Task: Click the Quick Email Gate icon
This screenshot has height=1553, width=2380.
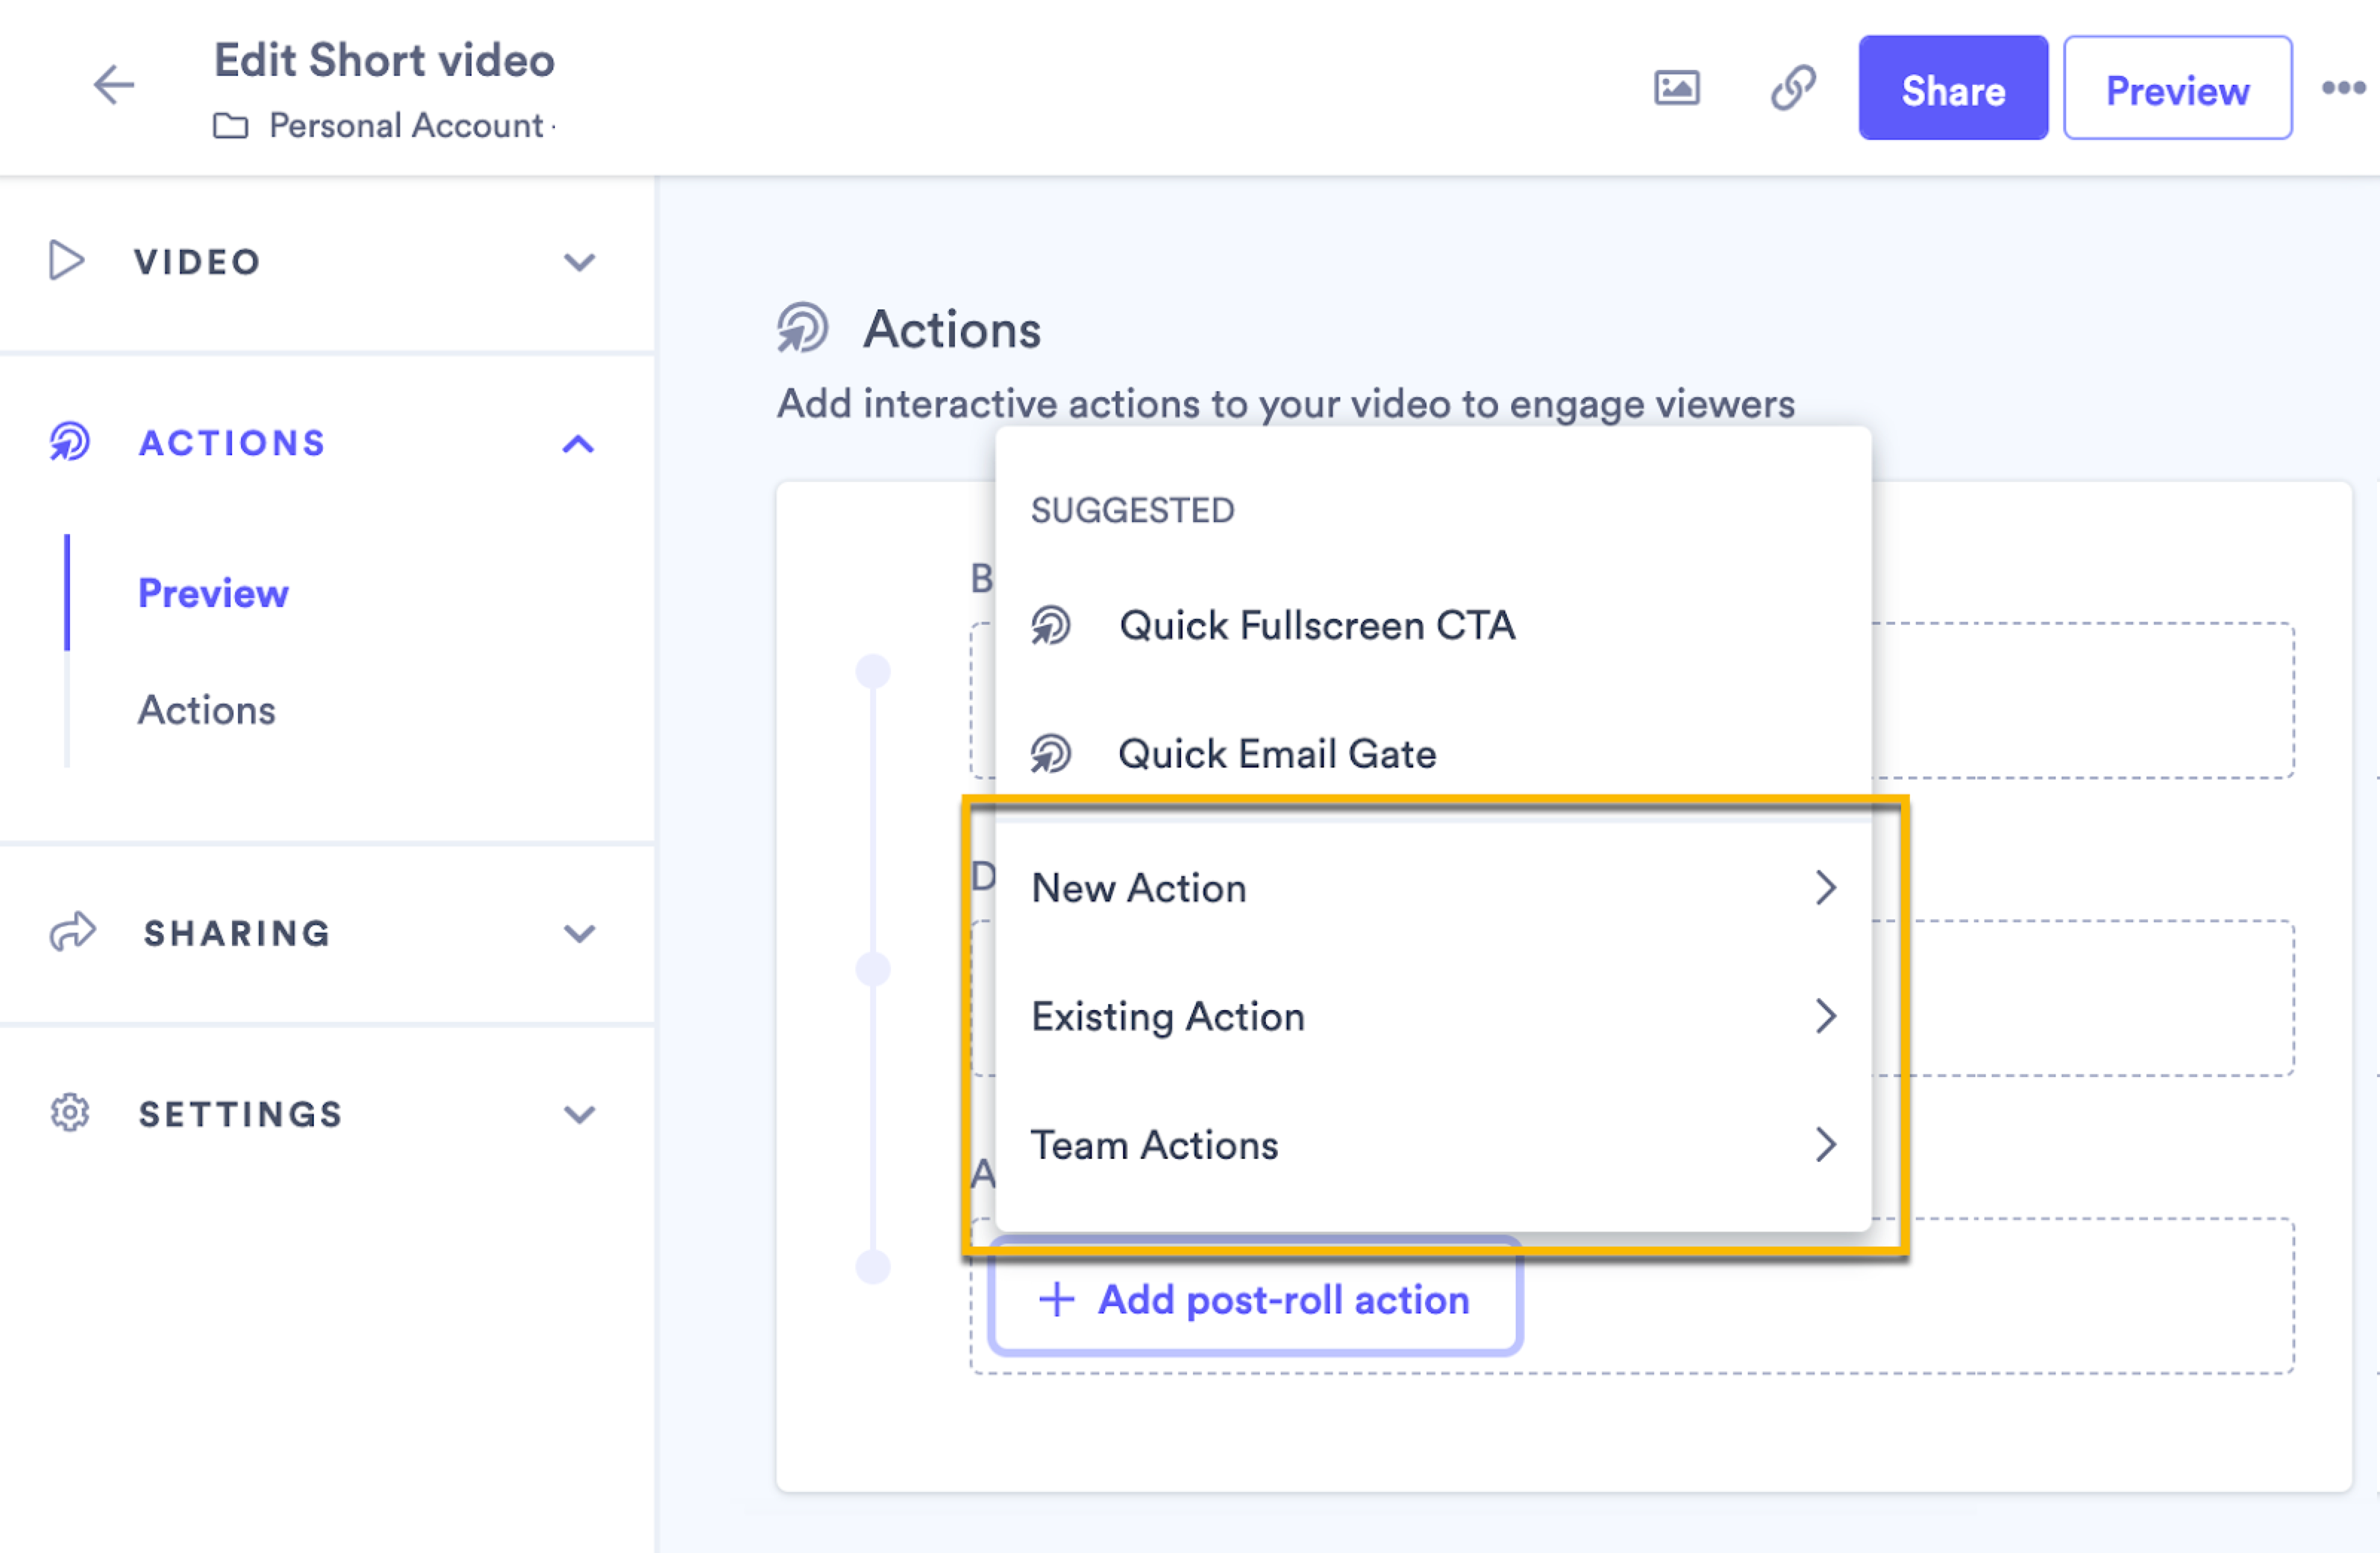Action: 1051,754
